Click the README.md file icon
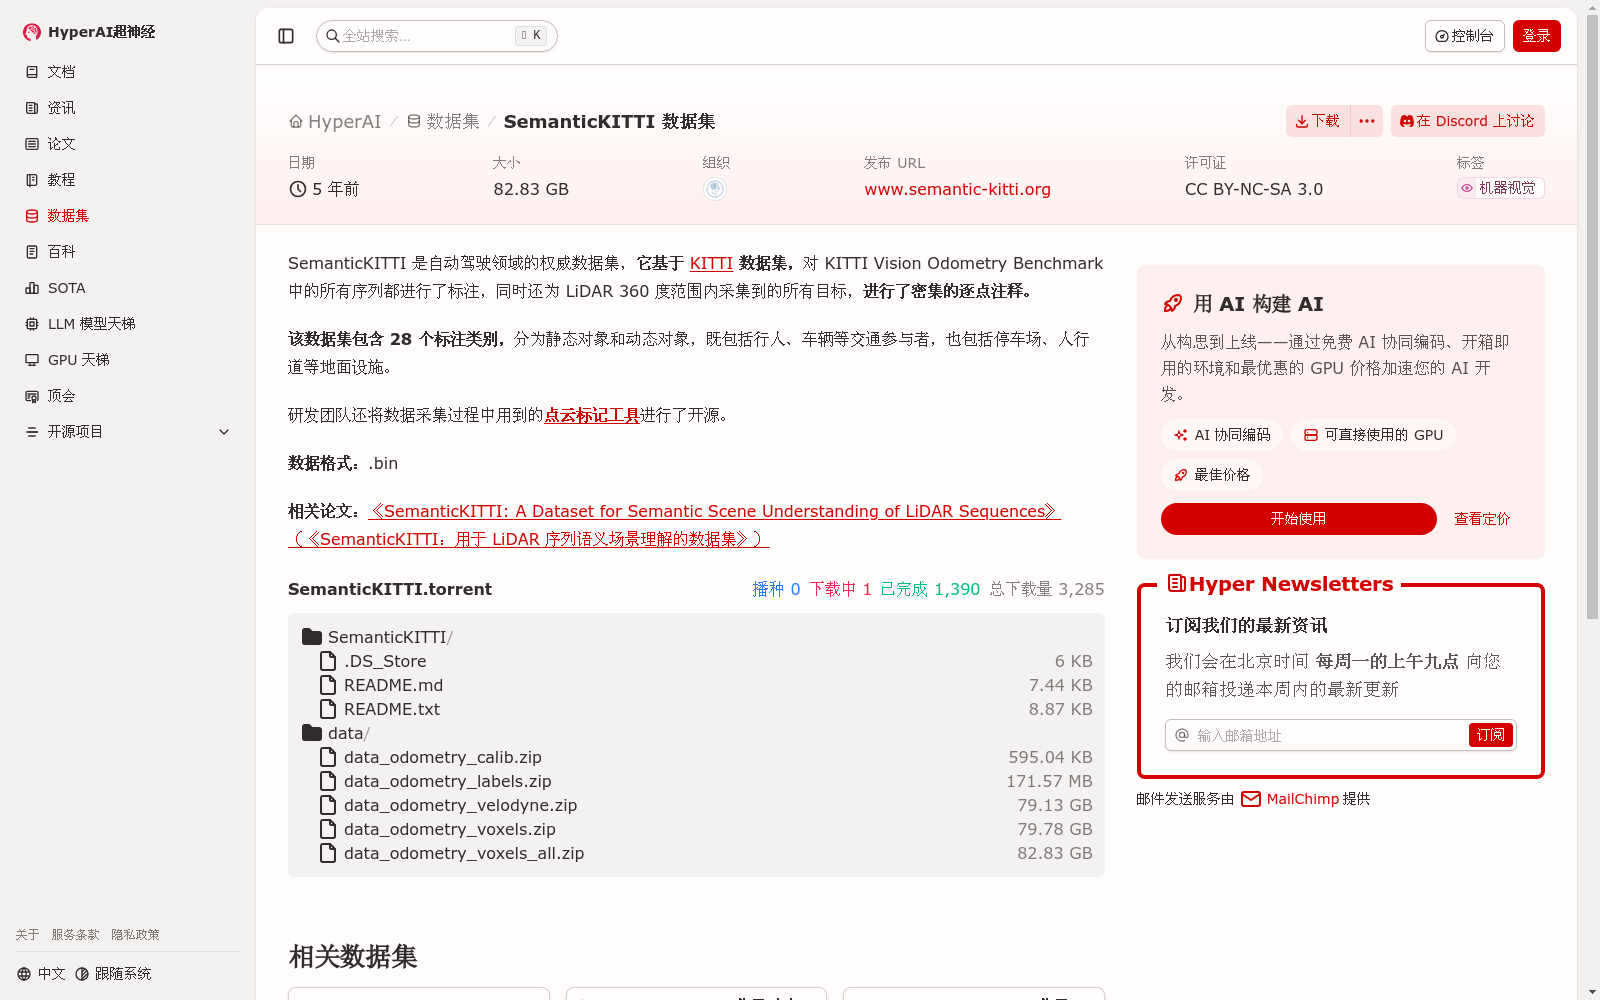This screenshot has width=1600, height=1000. [x=328, y=685]
